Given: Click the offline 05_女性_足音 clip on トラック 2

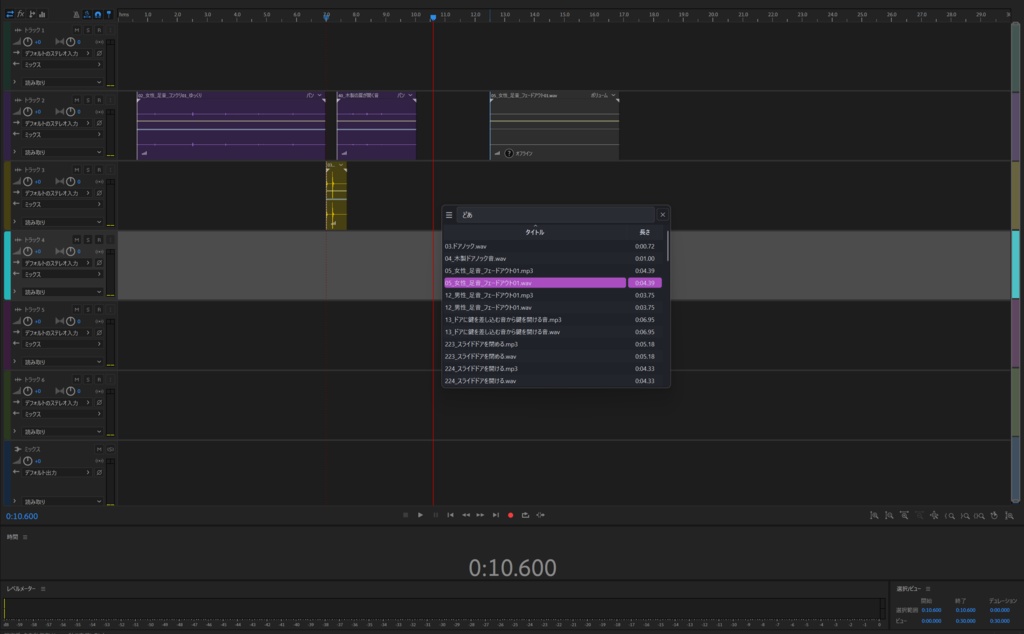Looking at the screenshot, I should point(554,126).
